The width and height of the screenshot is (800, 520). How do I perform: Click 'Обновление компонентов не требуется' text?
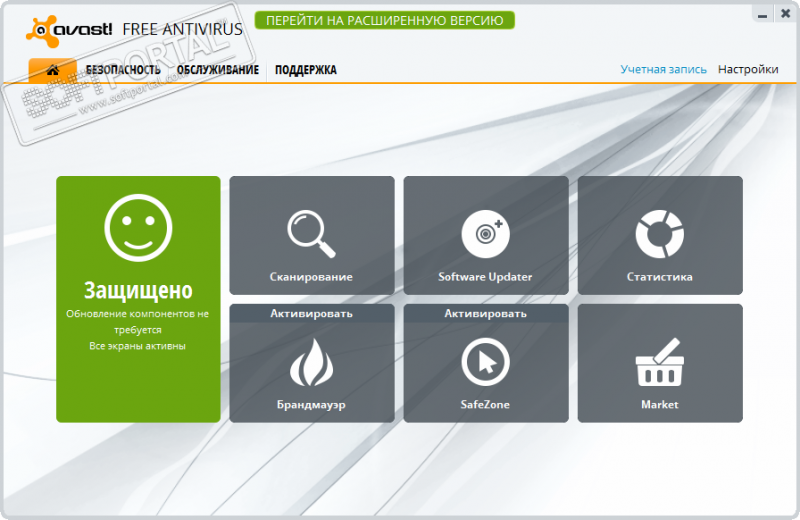click(x=138, y=321)
